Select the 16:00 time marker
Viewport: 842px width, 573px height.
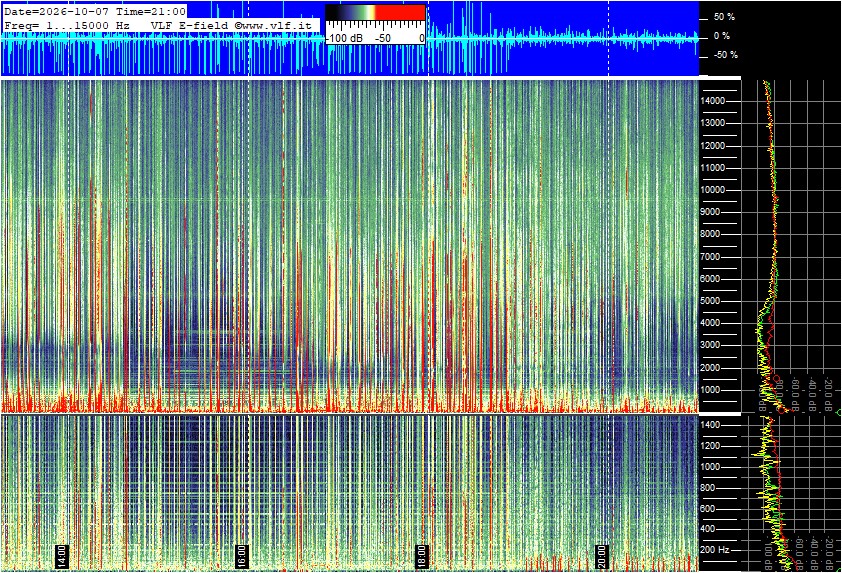click(242, 557)
